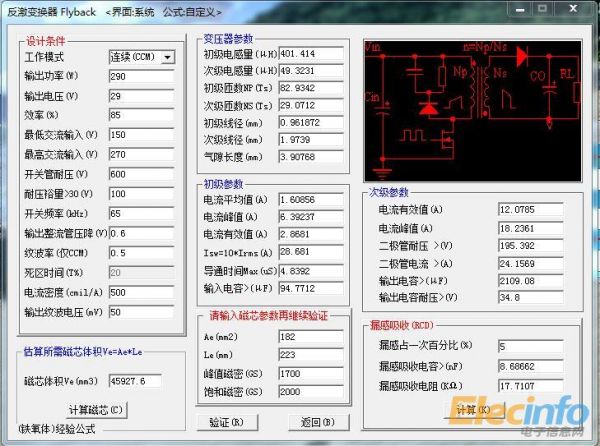Click the 次级匝数NS(Ts) value field
Viewport: 600px width, 446px height.
pyautogui.click(x=311, y=105)
